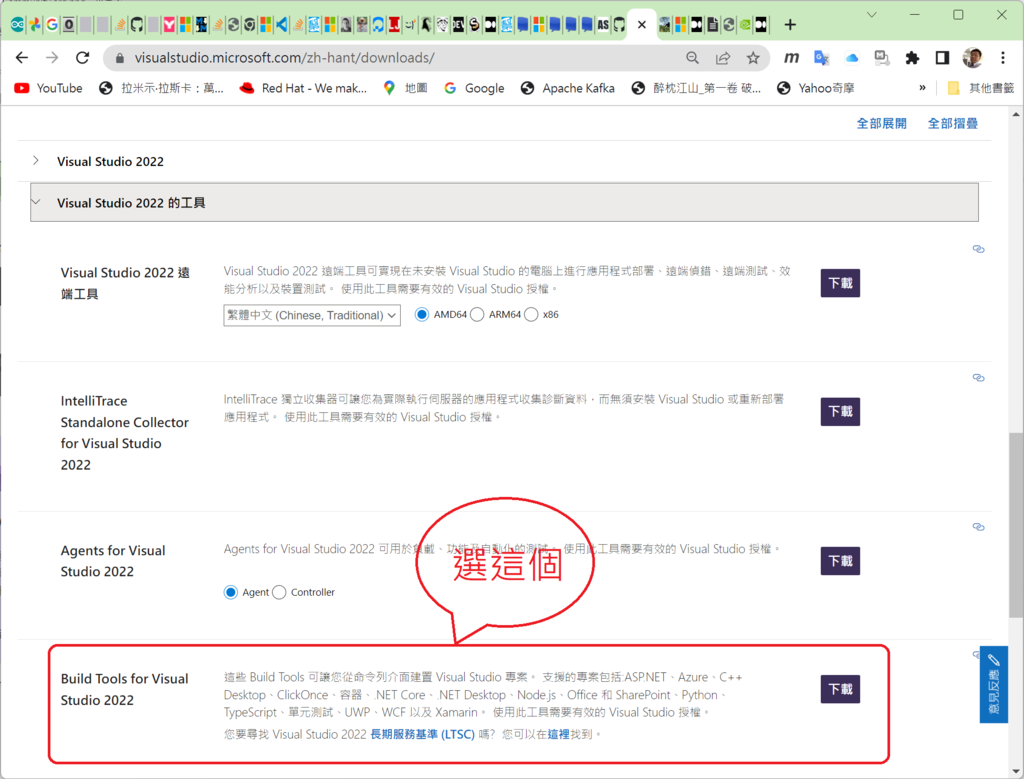This screenshot has width=1024, height=779.
Task: Expand the Visual Studio 2022 section
Action: [504, 161]
